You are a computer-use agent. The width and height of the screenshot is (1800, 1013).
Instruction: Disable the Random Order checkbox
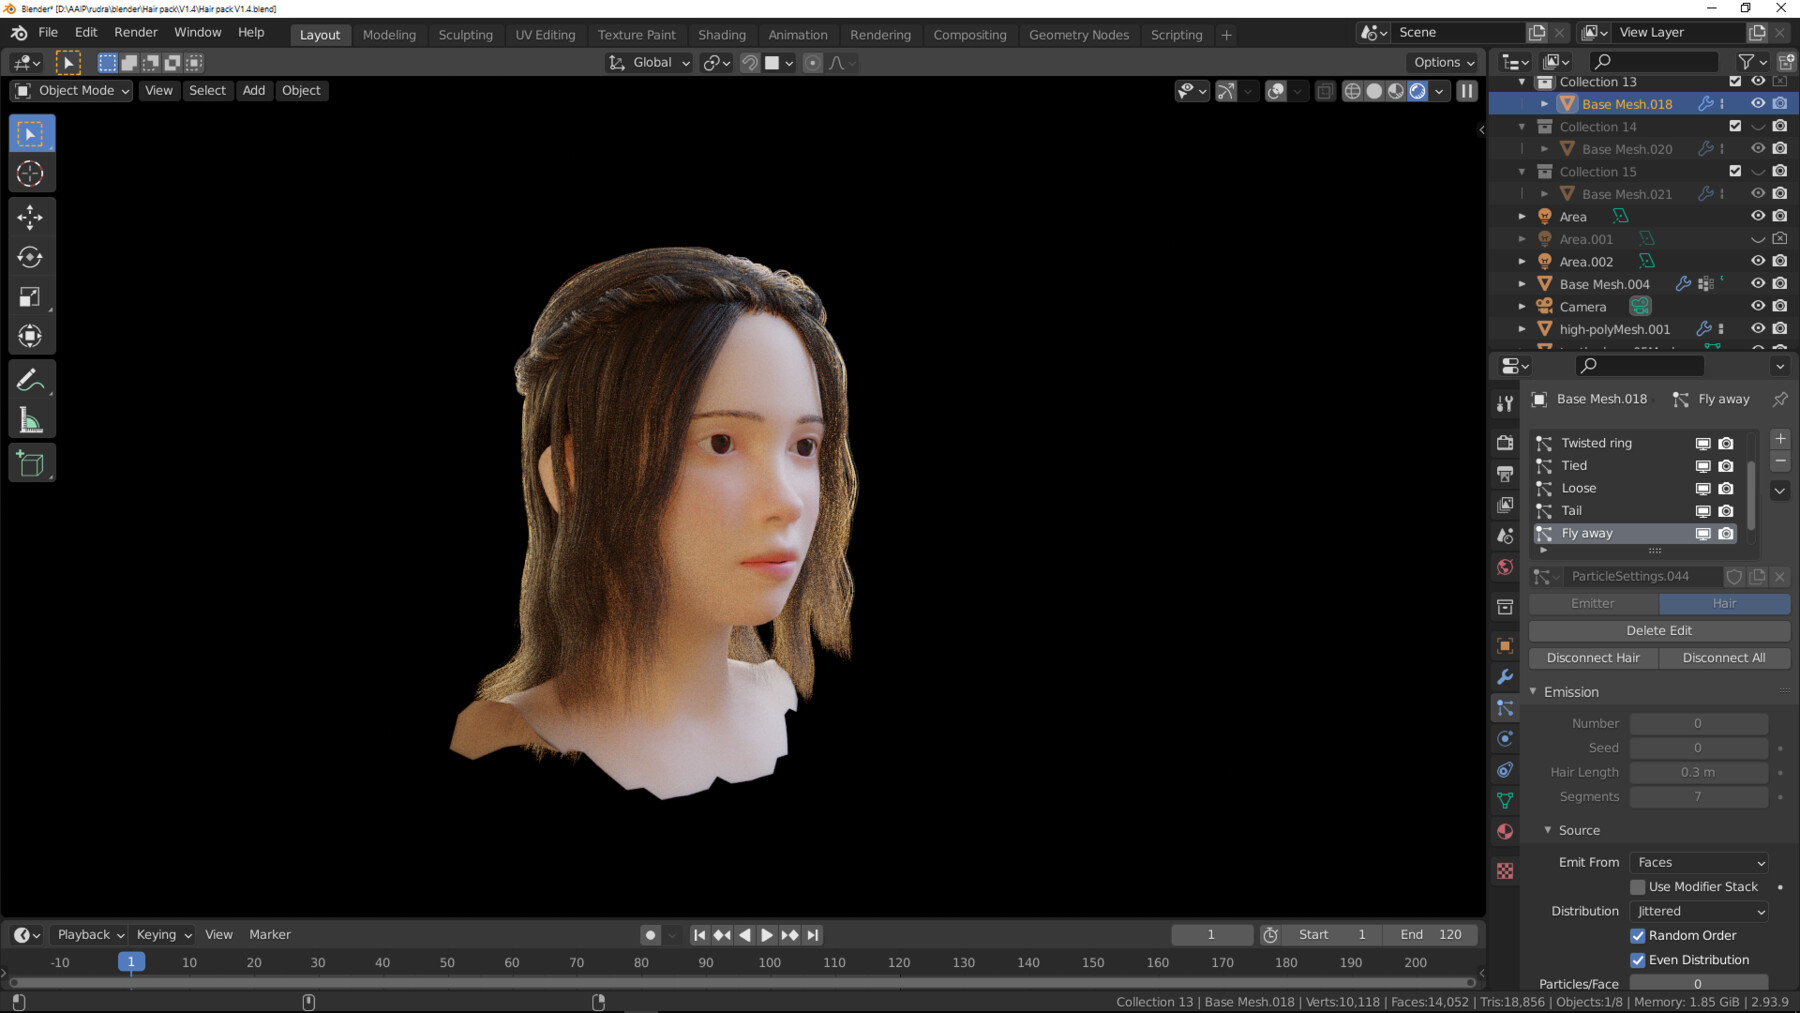click(1638, 935)
